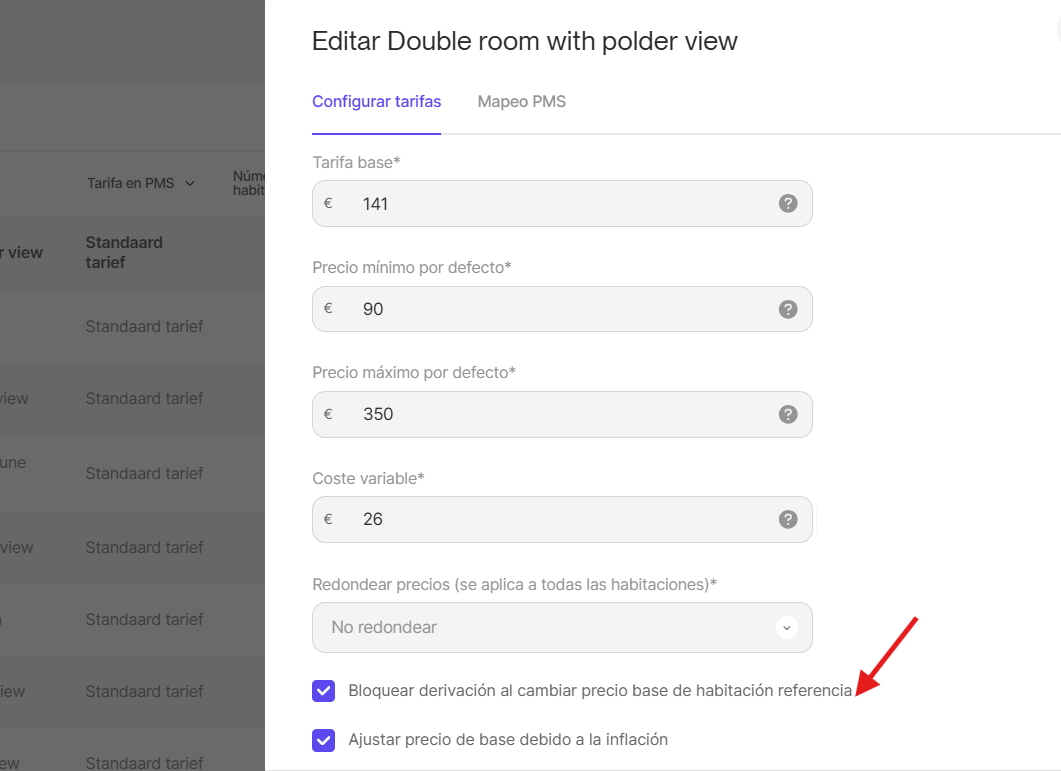Click the help icon in Tarifa base field
The height and width of the screenshot is (771, 1061).
788,204
